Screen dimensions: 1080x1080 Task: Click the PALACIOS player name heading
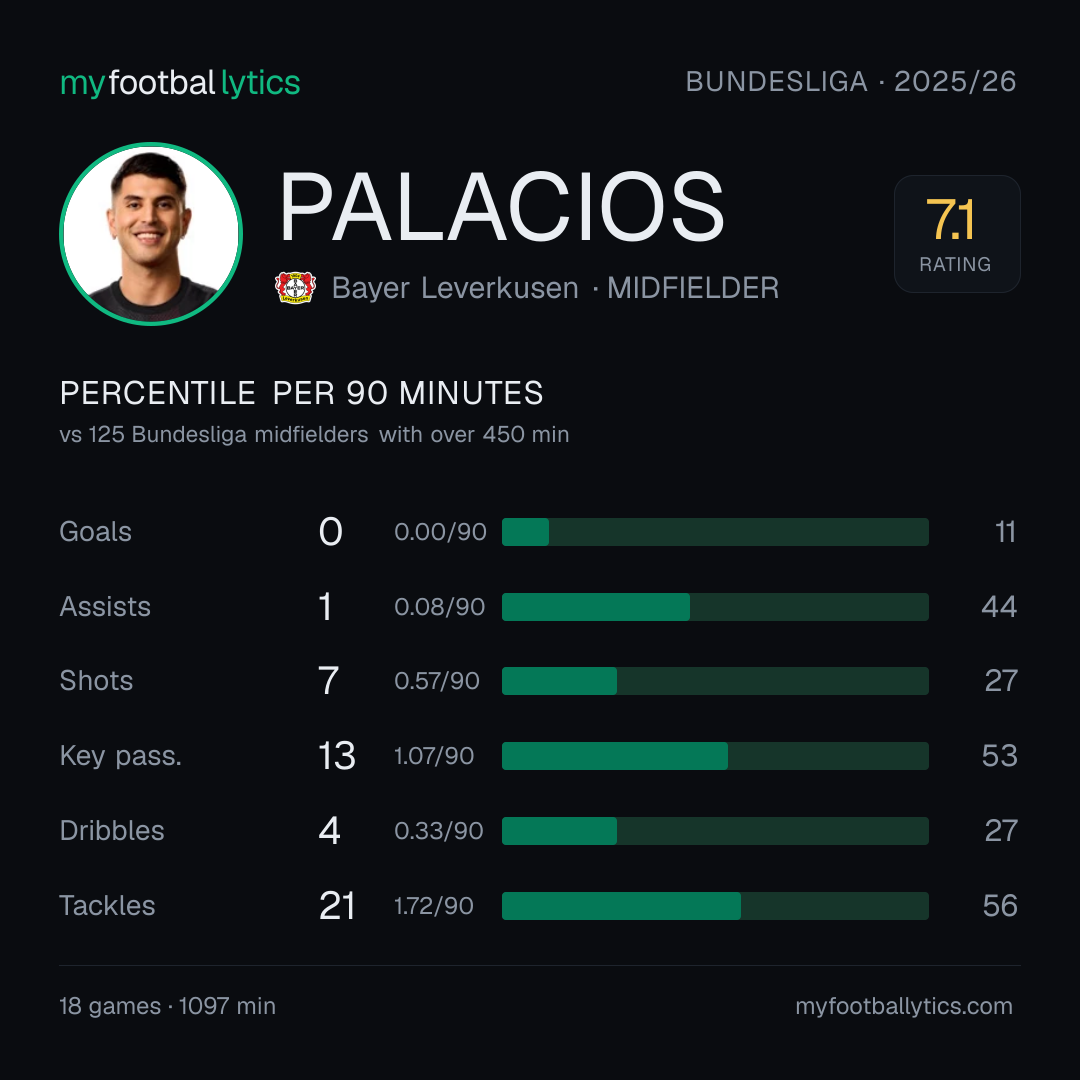[x=501, y=207]
